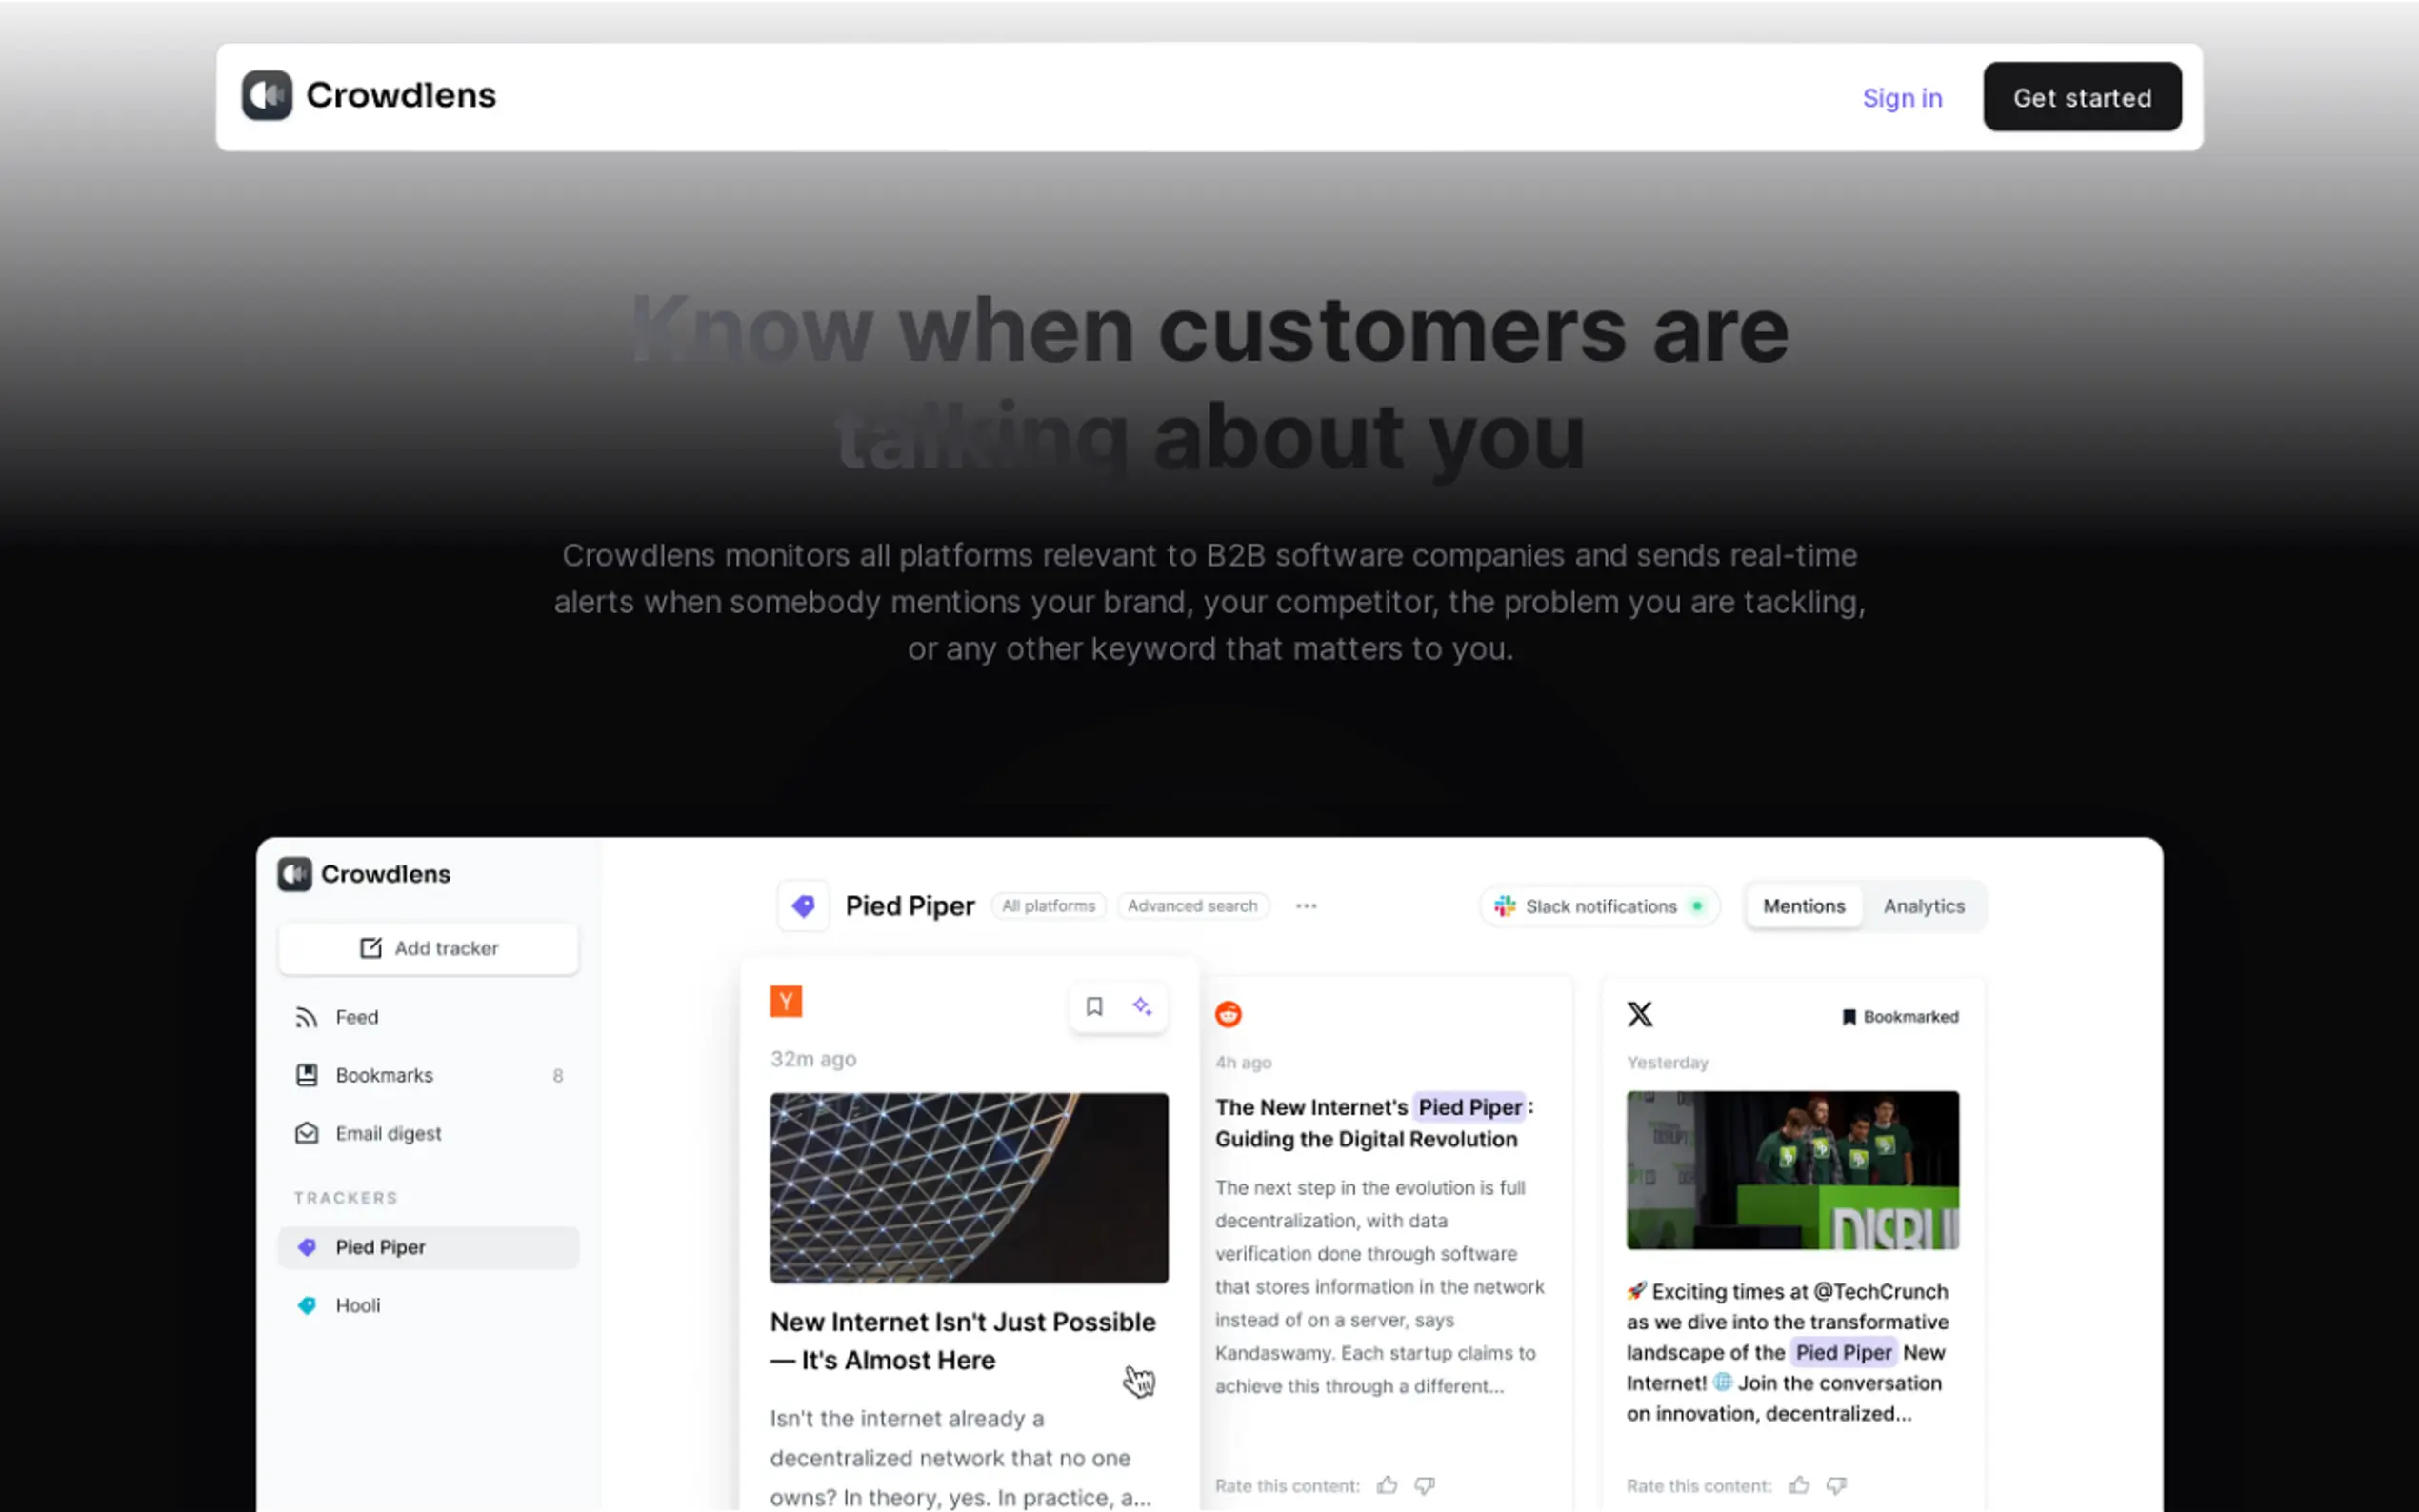Open the All platforms filter

click(1048, 906)
